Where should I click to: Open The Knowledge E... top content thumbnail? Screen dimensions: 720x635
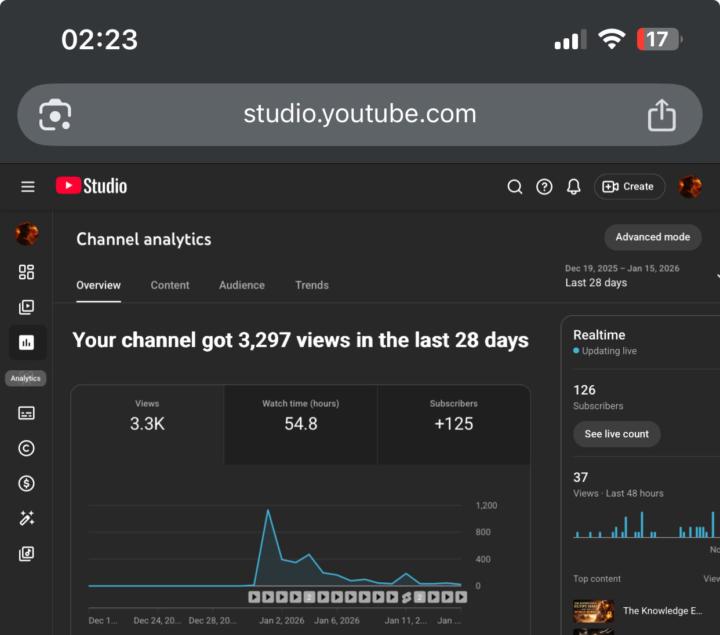(594, 611)
